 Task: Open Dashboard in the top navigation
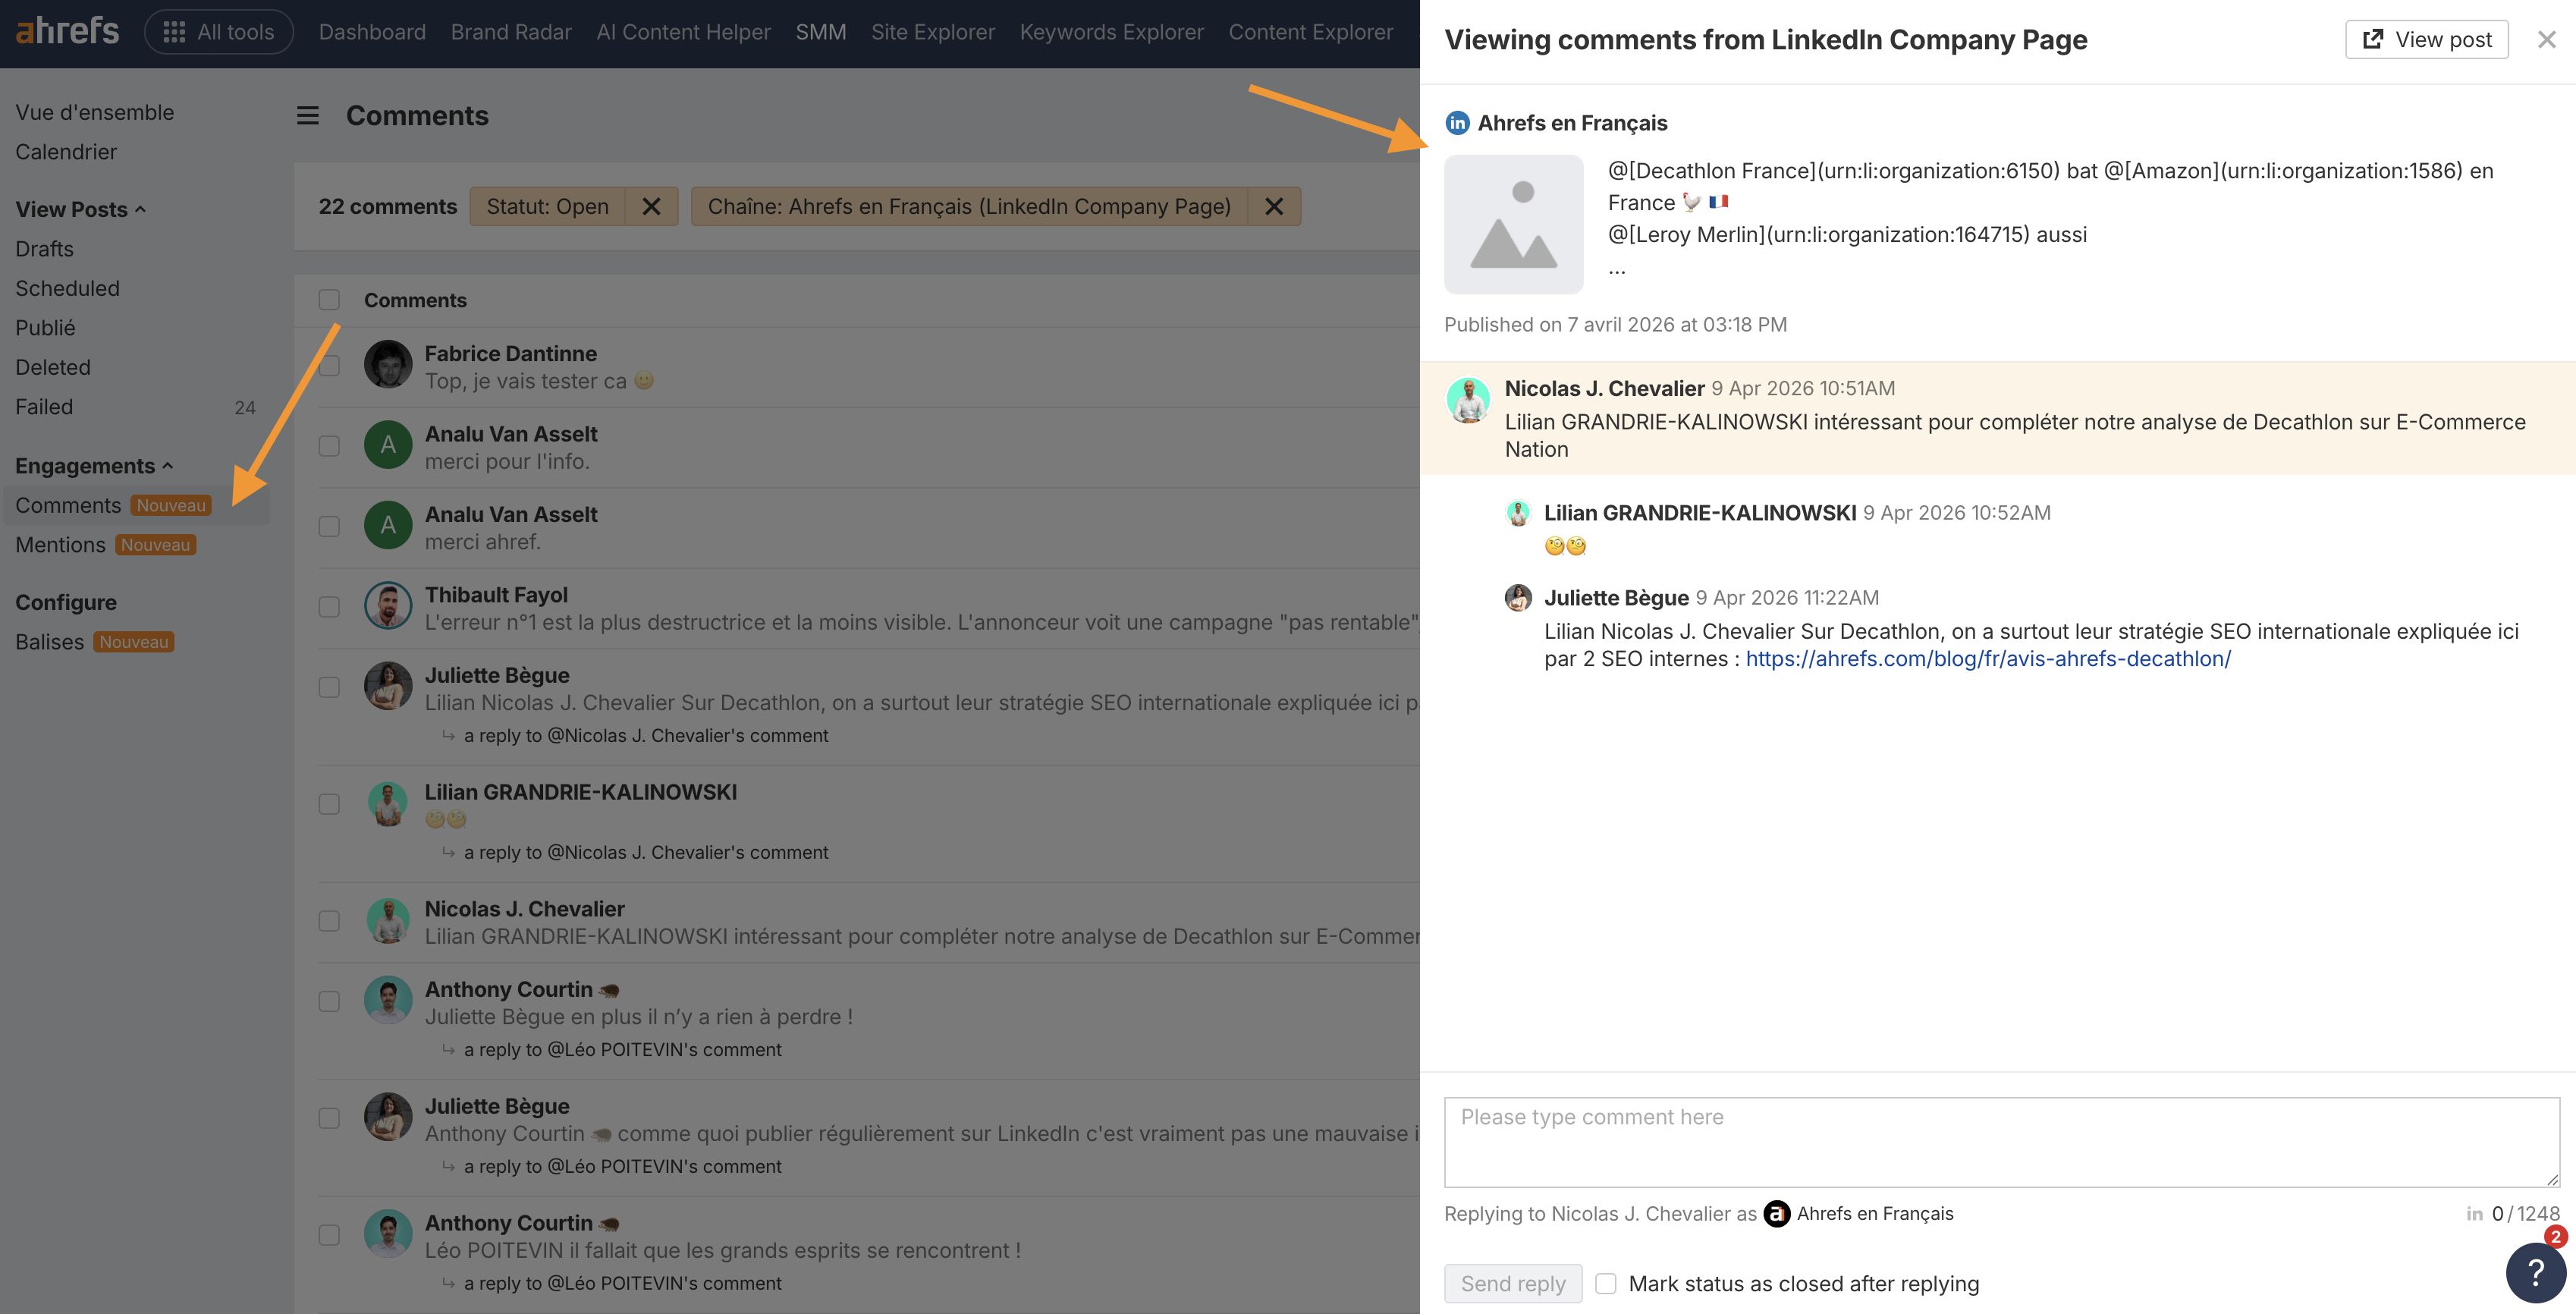point(372,32)
